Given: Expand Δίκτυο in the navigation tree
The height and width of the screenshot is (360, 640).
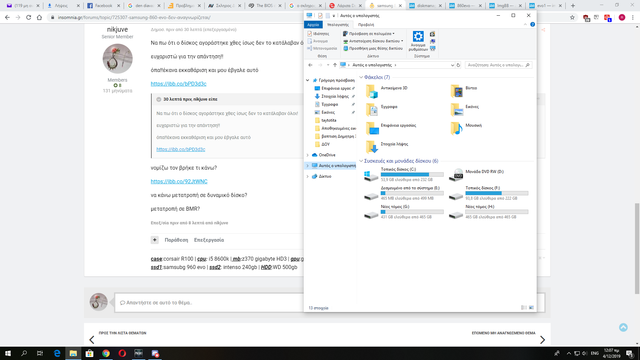Looking at the screenshot, I should (x=308, y=176).
